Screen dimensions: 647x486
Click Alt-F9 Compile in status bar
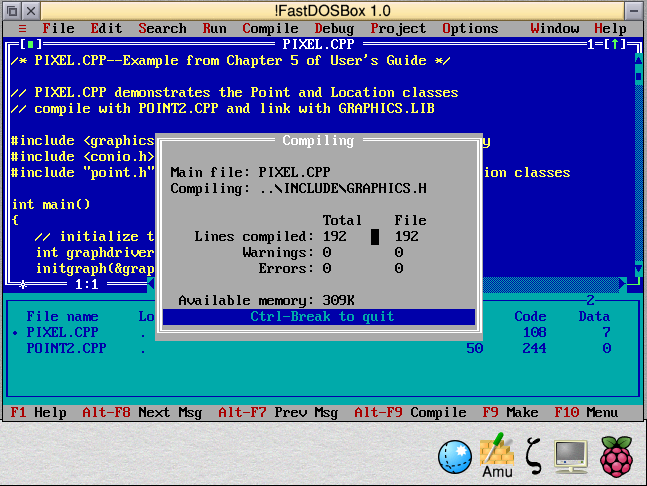(410, 413)
